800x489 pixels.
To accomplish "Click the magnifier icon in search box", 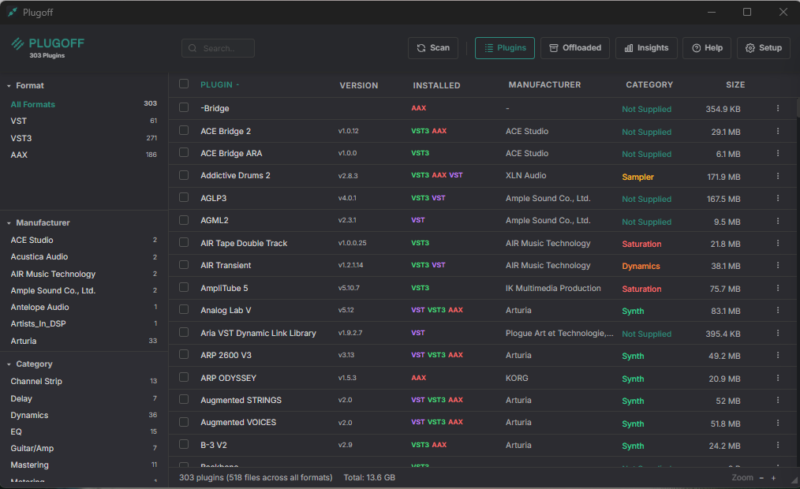I will tap(192, 48).
